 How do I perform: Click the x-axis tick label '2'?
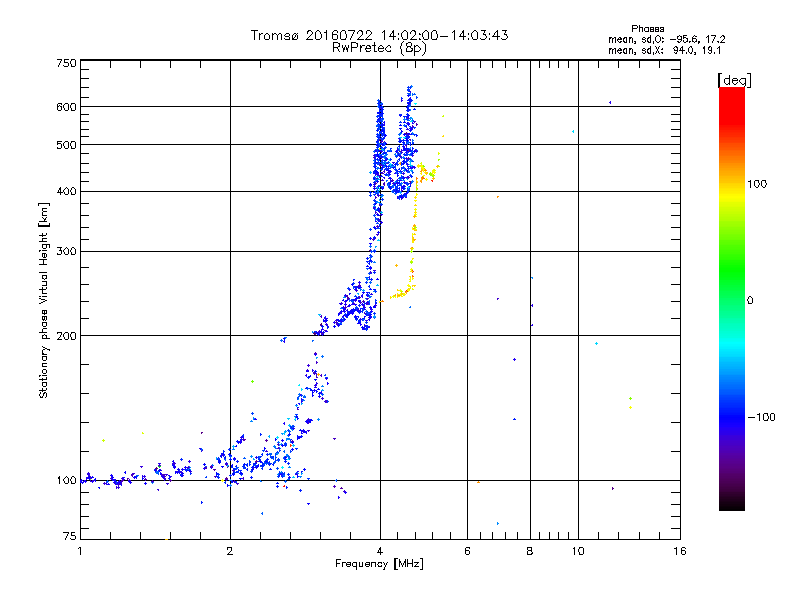pyautogui.click(x=230, y=551)
